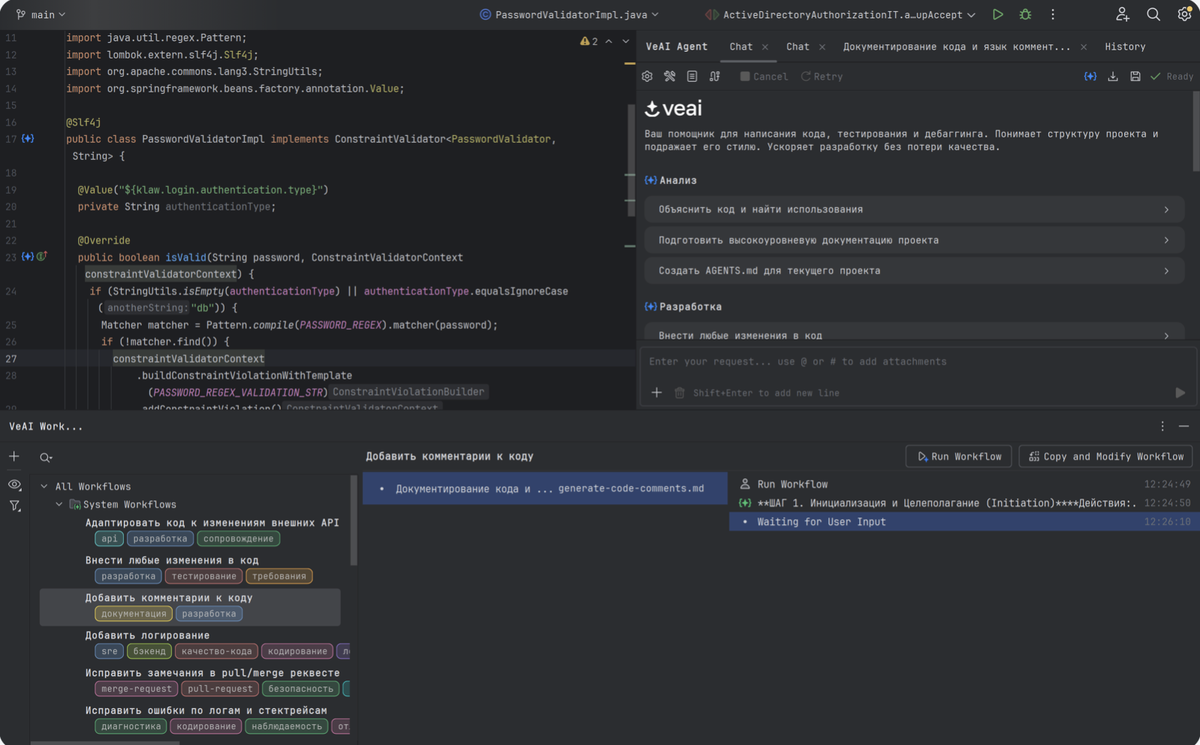1200x745 pixels.
Task: Click the add collaborator person icon
Action: coord(1123,15)
